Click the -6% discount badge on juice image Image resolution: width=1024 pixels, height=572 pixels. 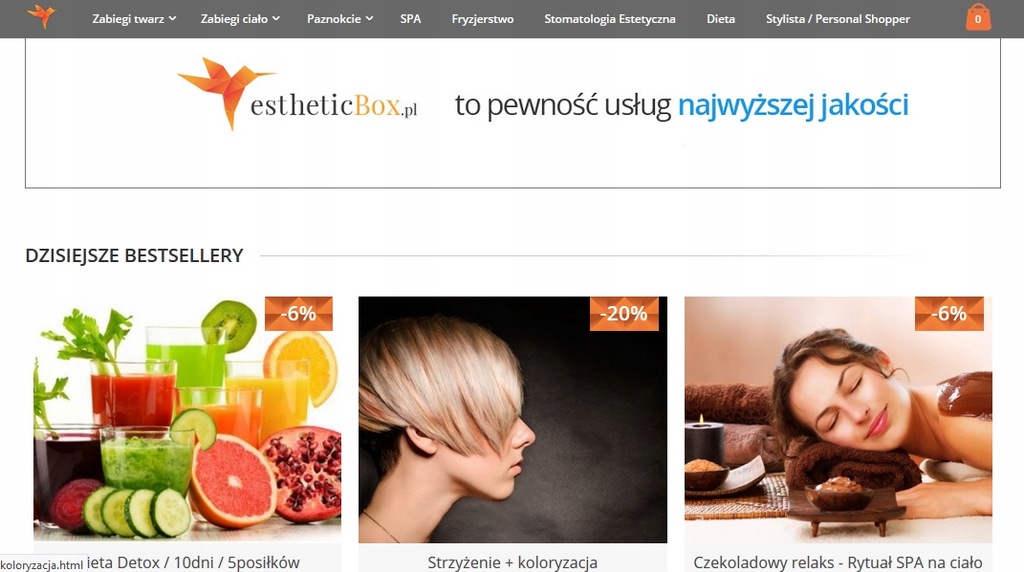[x=298, y=313]
